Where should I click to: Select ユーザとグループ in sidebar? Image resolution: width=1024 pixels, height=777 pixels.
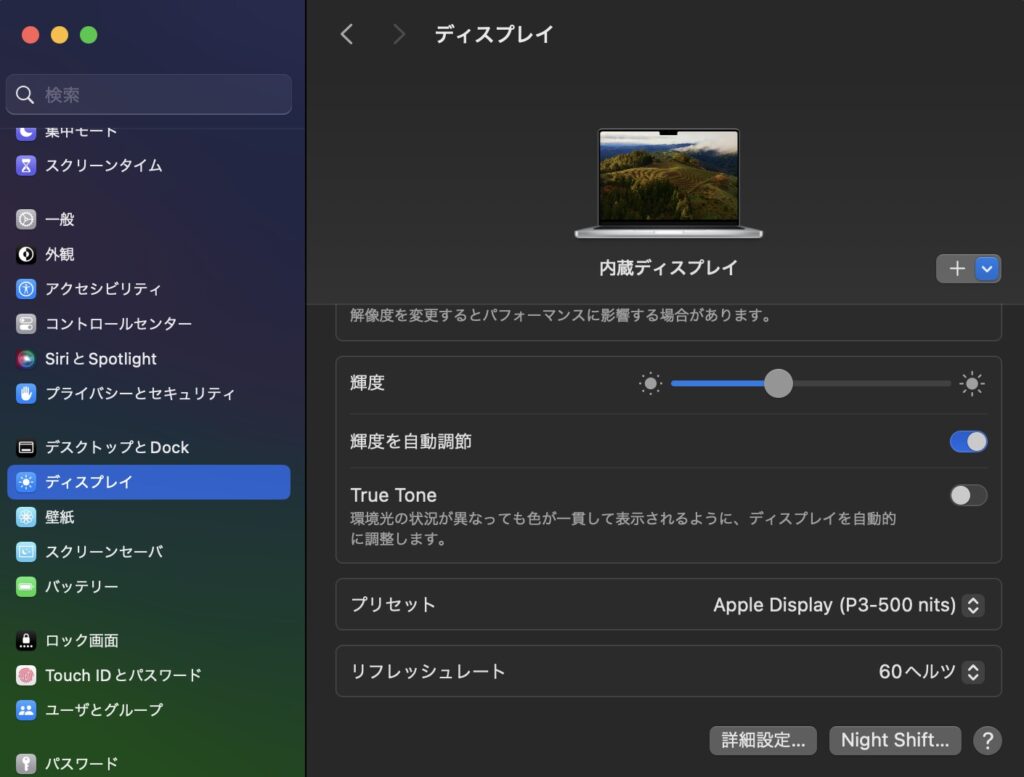coord(103,710)
